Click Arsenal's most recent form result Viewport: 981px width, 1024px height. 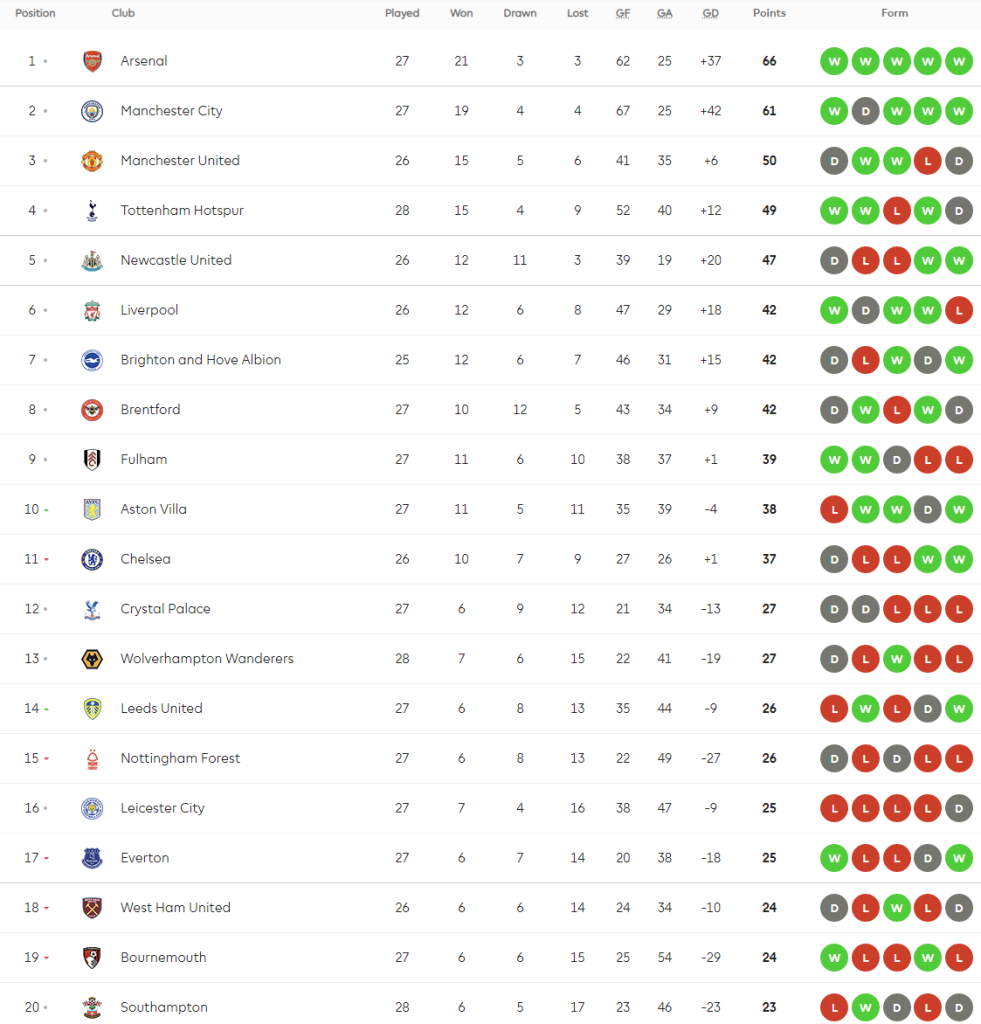[958, 61]
